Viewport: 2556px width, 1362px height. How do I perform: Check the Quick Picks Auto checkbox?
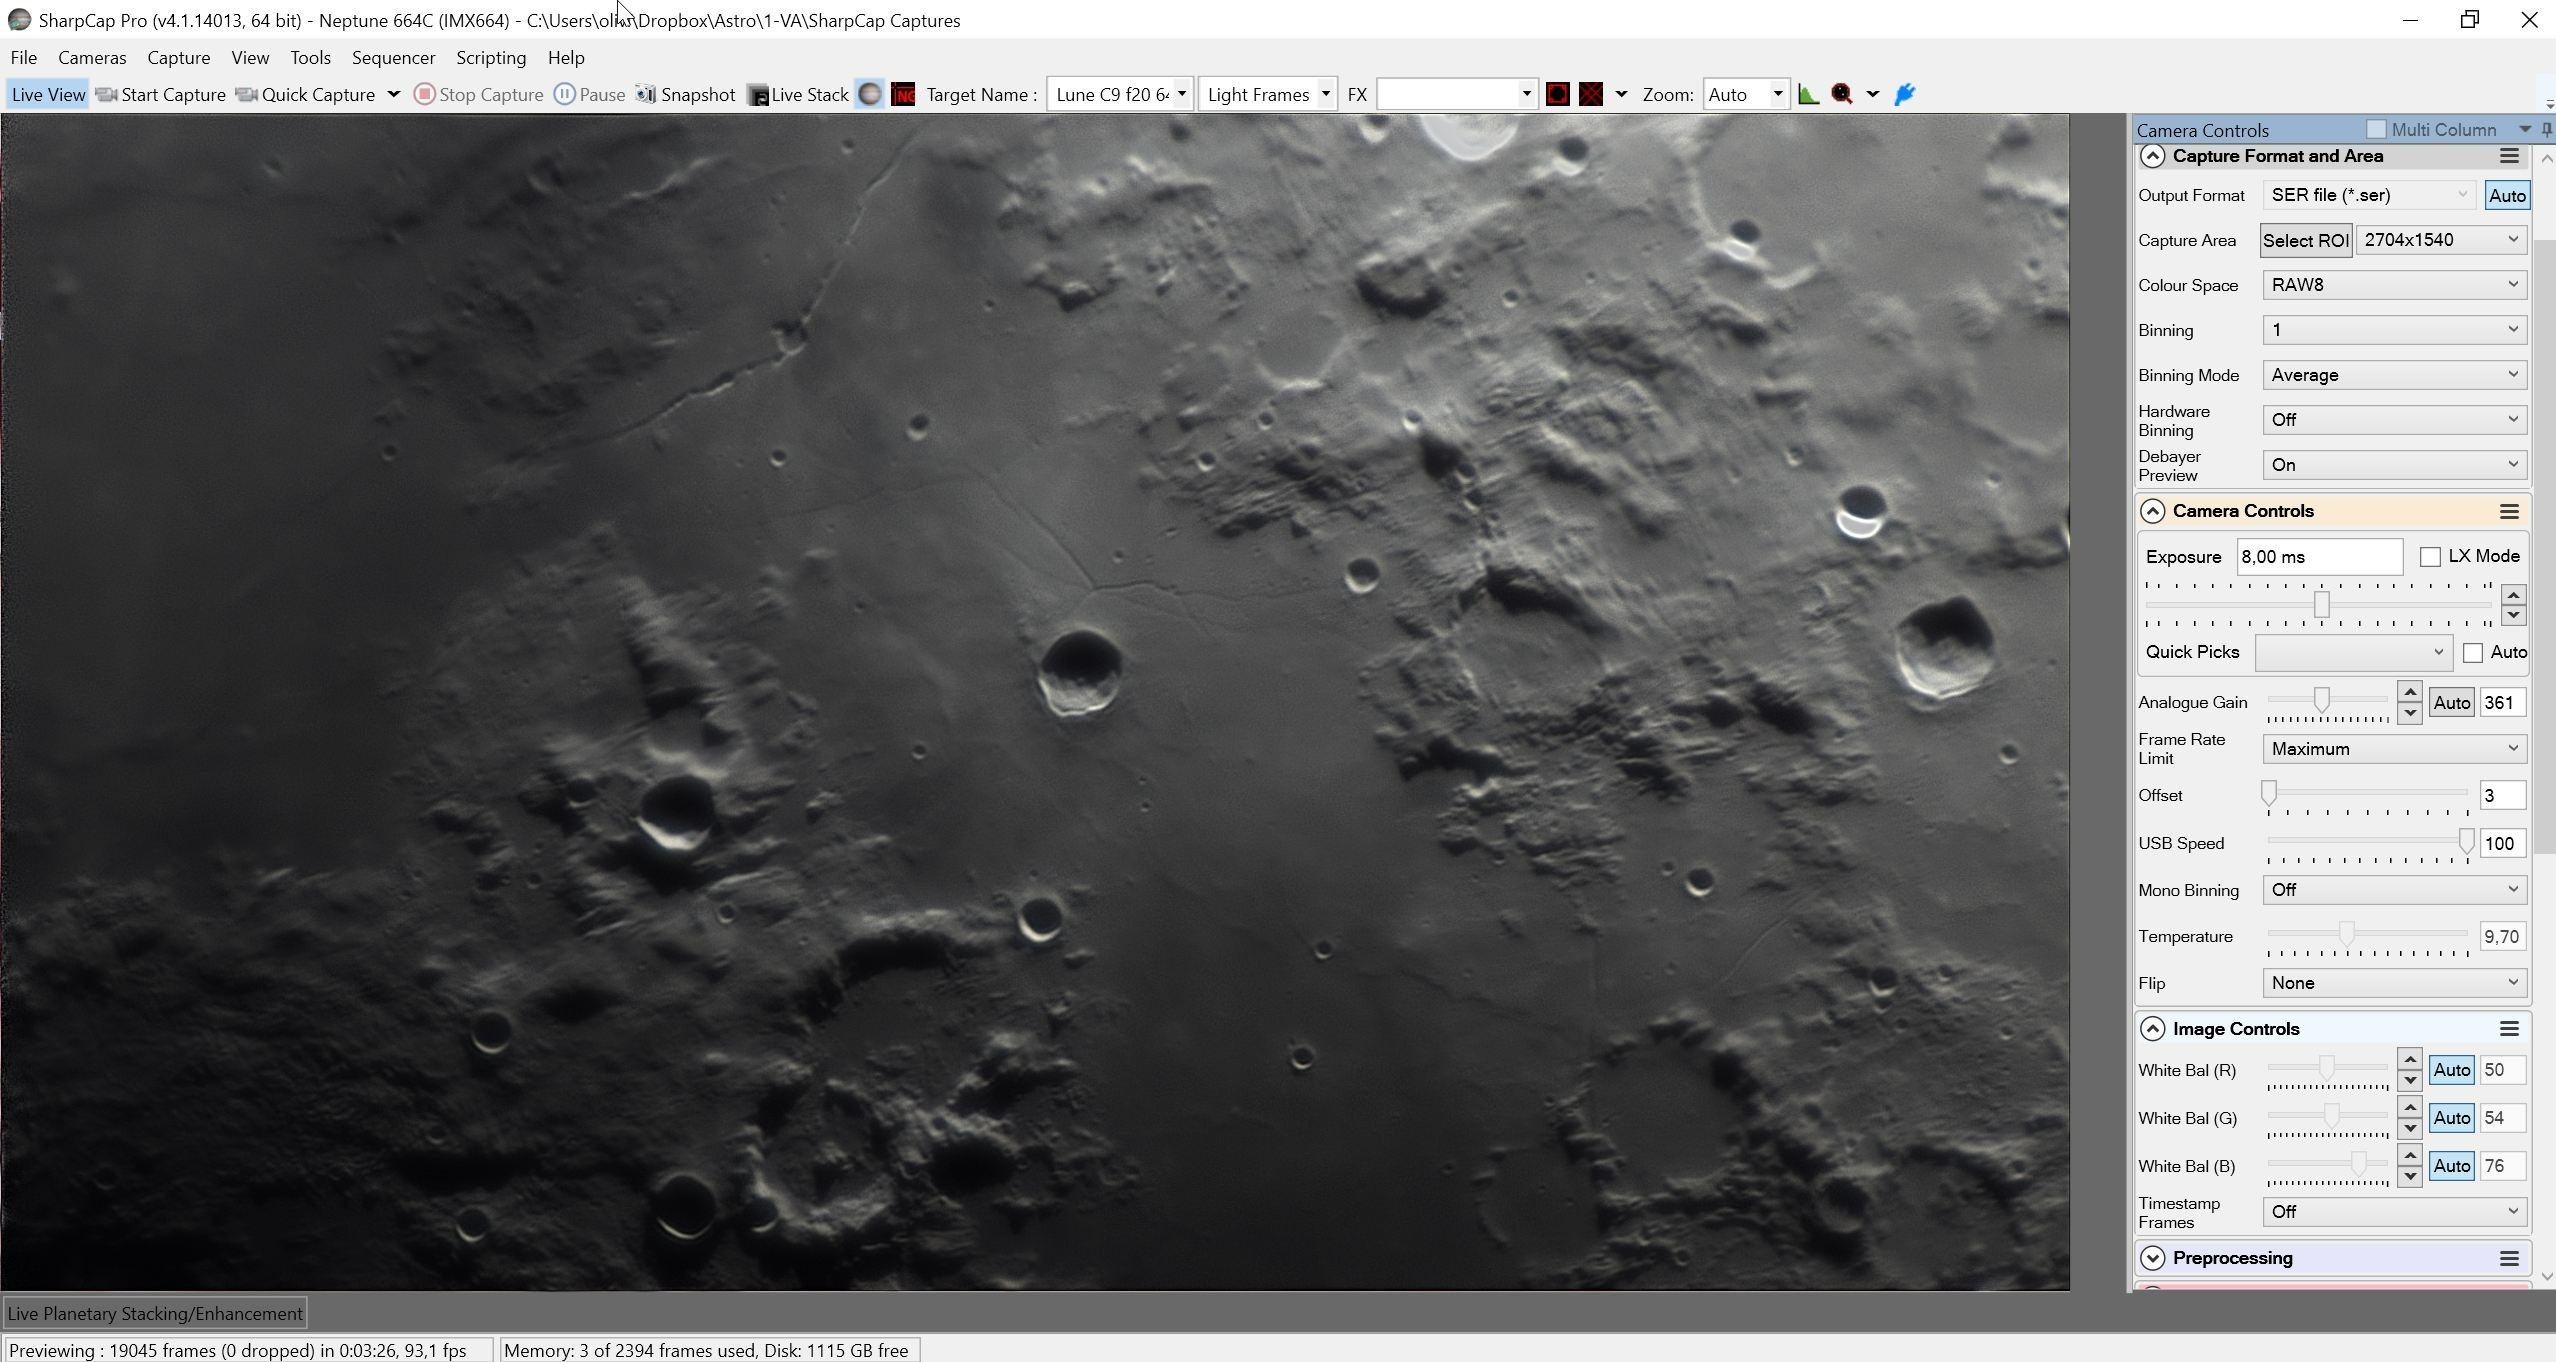click(2473, 653)
